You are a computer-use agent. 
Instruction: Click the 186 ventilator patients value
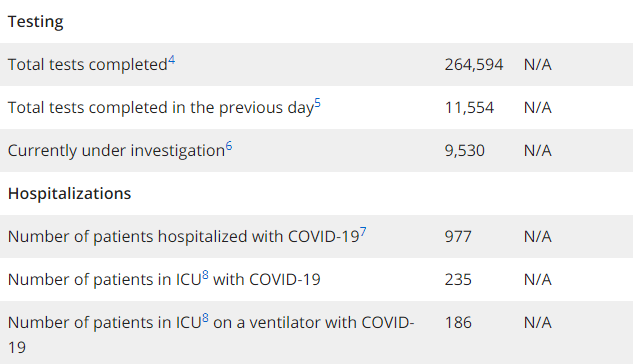point(458,323)
